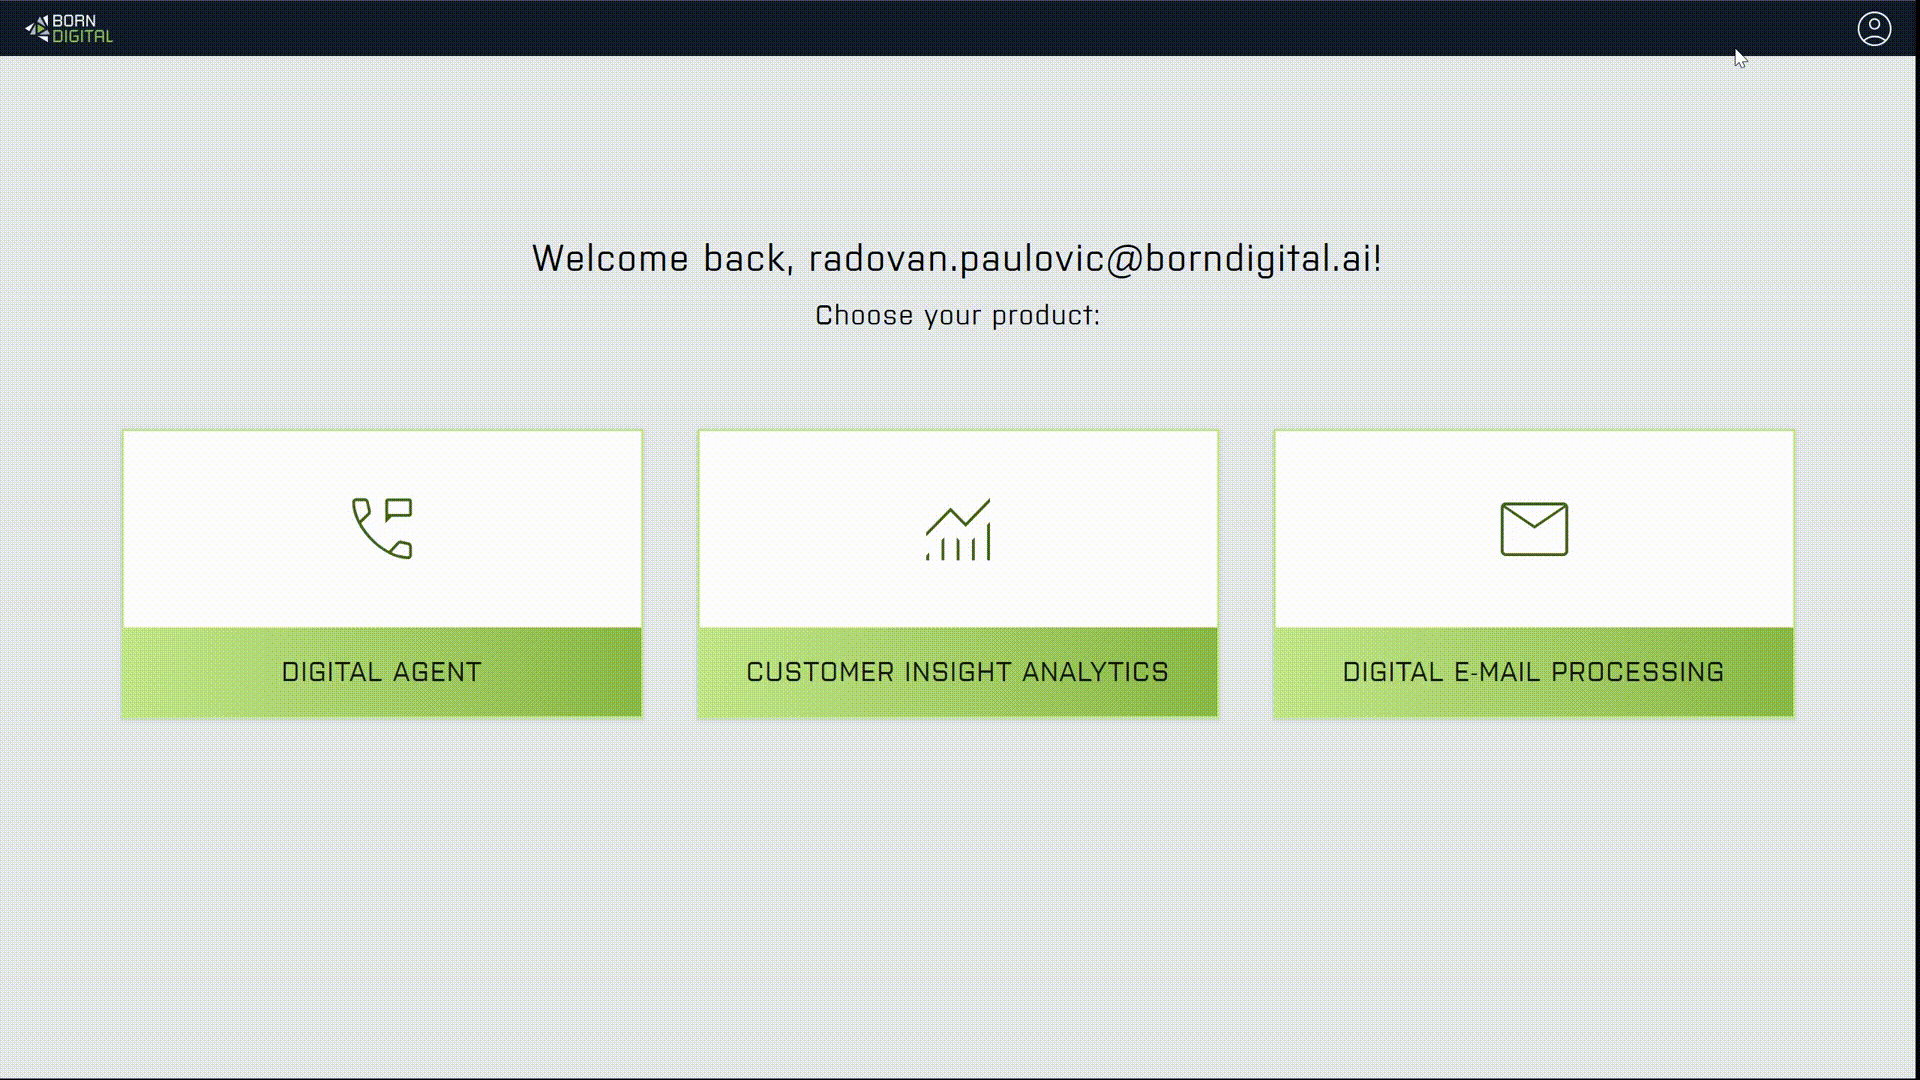1920x1080 pixels.
Task: Click the 'BORN' word in the logo
Action: [74, 21]
